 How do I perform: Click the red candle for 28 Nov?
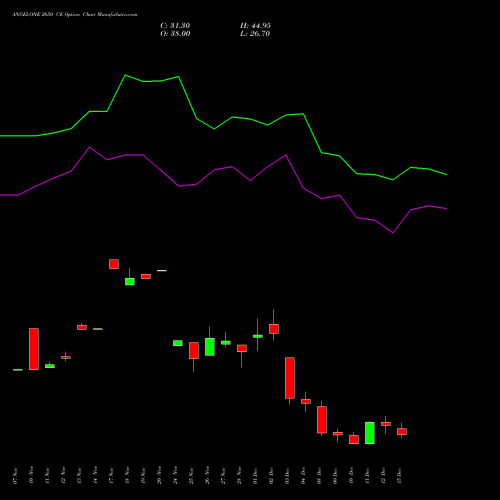pyautogui.click(x=242, y=348)
